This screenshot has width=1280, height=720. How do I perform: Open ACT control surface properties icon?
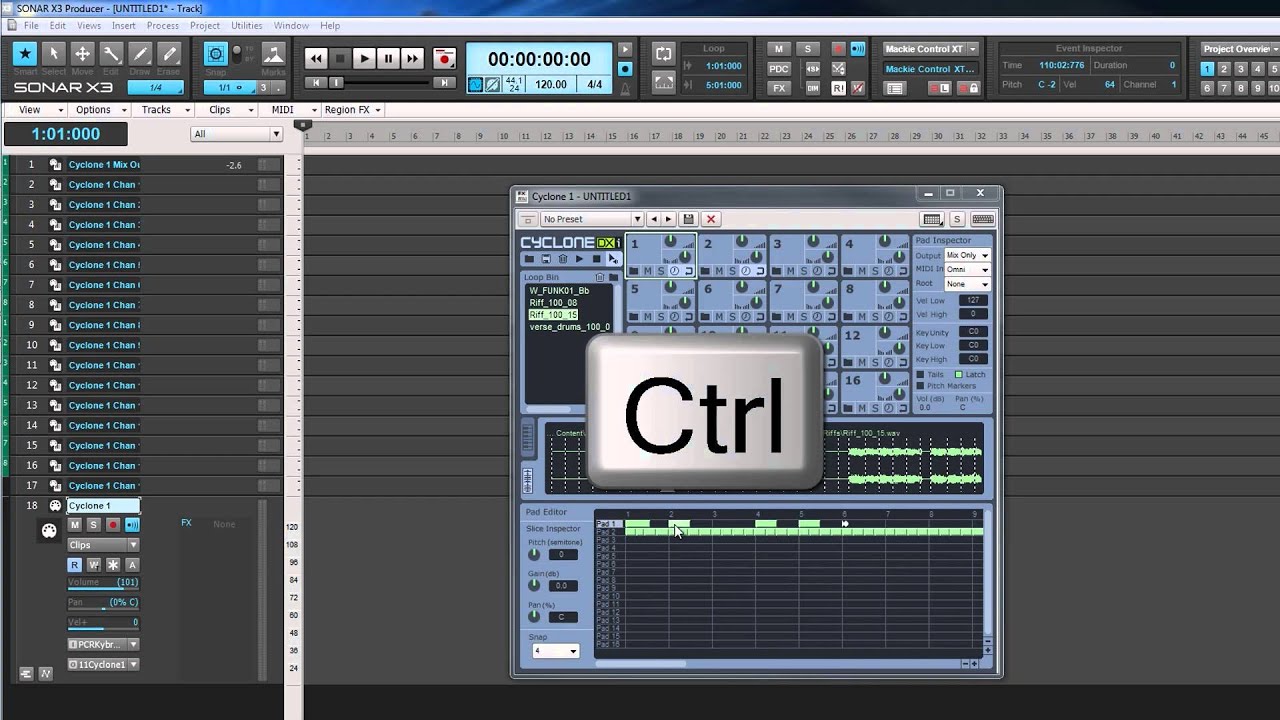click(895, 88)
